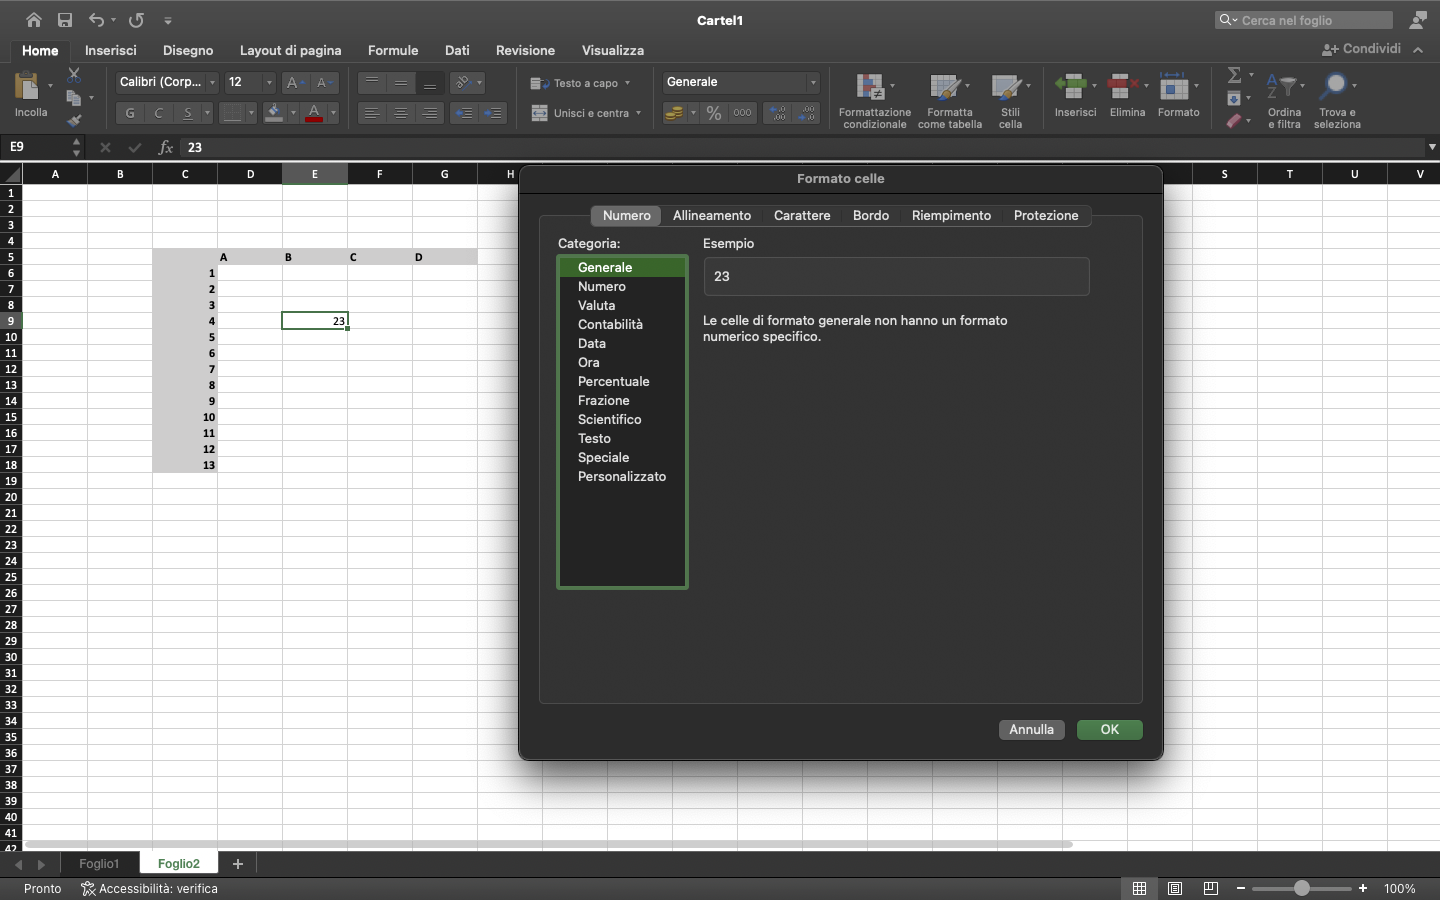Viewport: 1440px width, 900px height.
Task: Open the Calibri font name dropdown
Action: pyautogui.click(x=212, y=82)
